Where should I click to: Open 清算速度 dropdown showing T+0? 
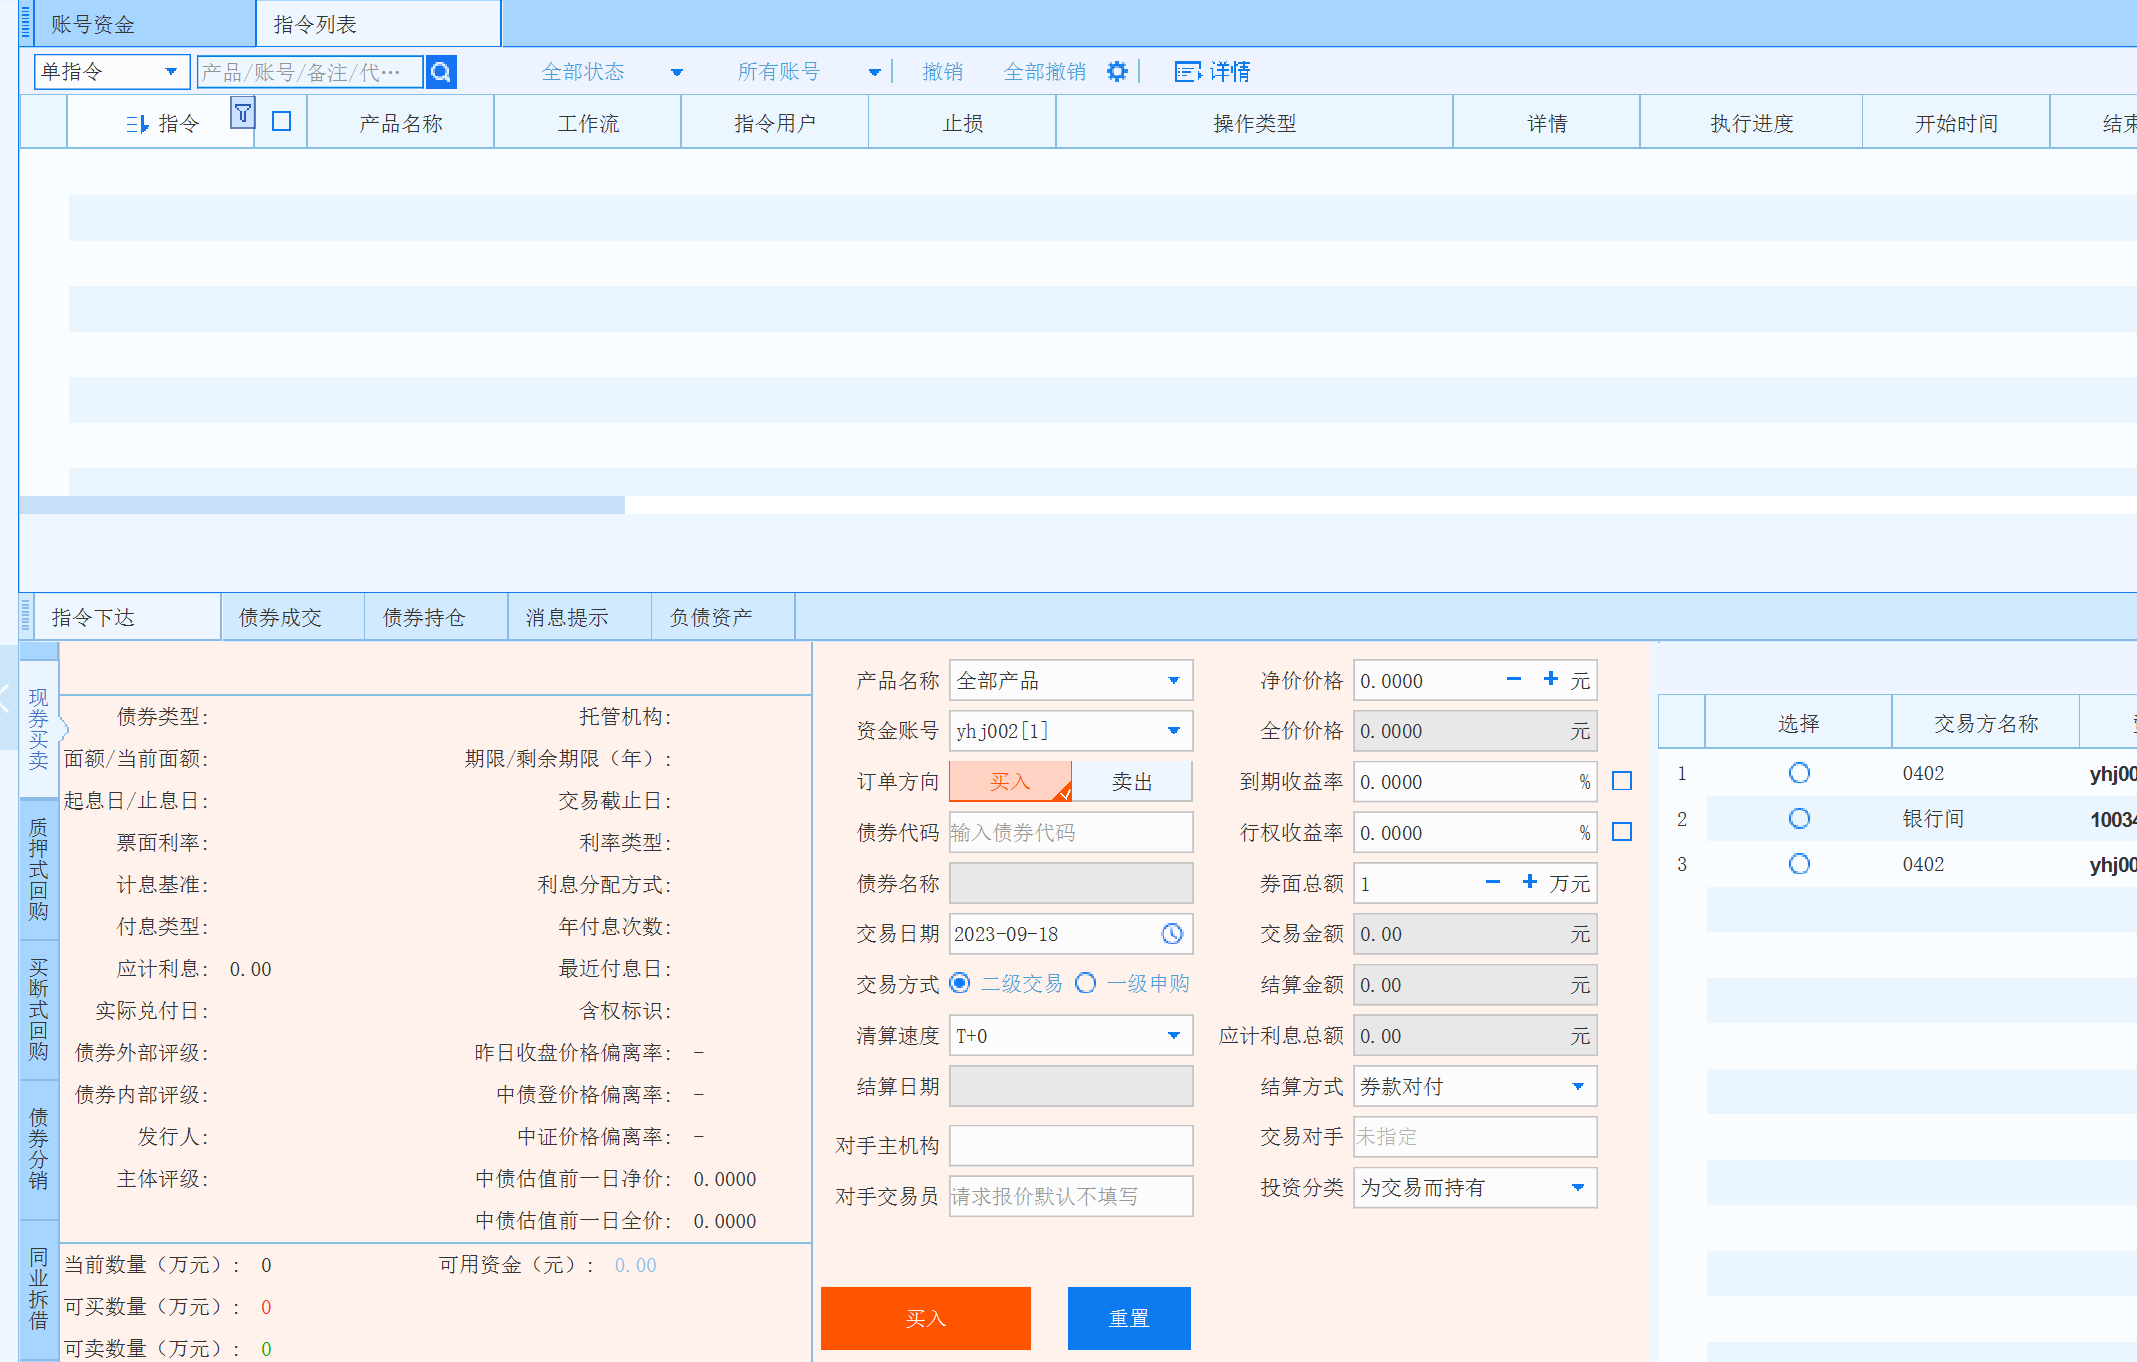1071,1036
